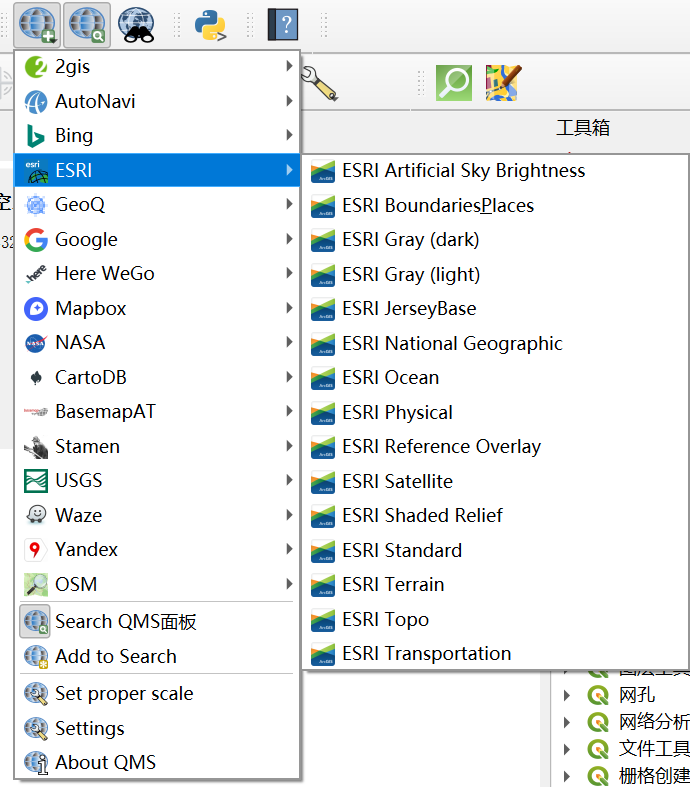The height and width of the screenshot is (787, 690).
Task: Open the USGS submenu
Action: (x=158, y=481)
